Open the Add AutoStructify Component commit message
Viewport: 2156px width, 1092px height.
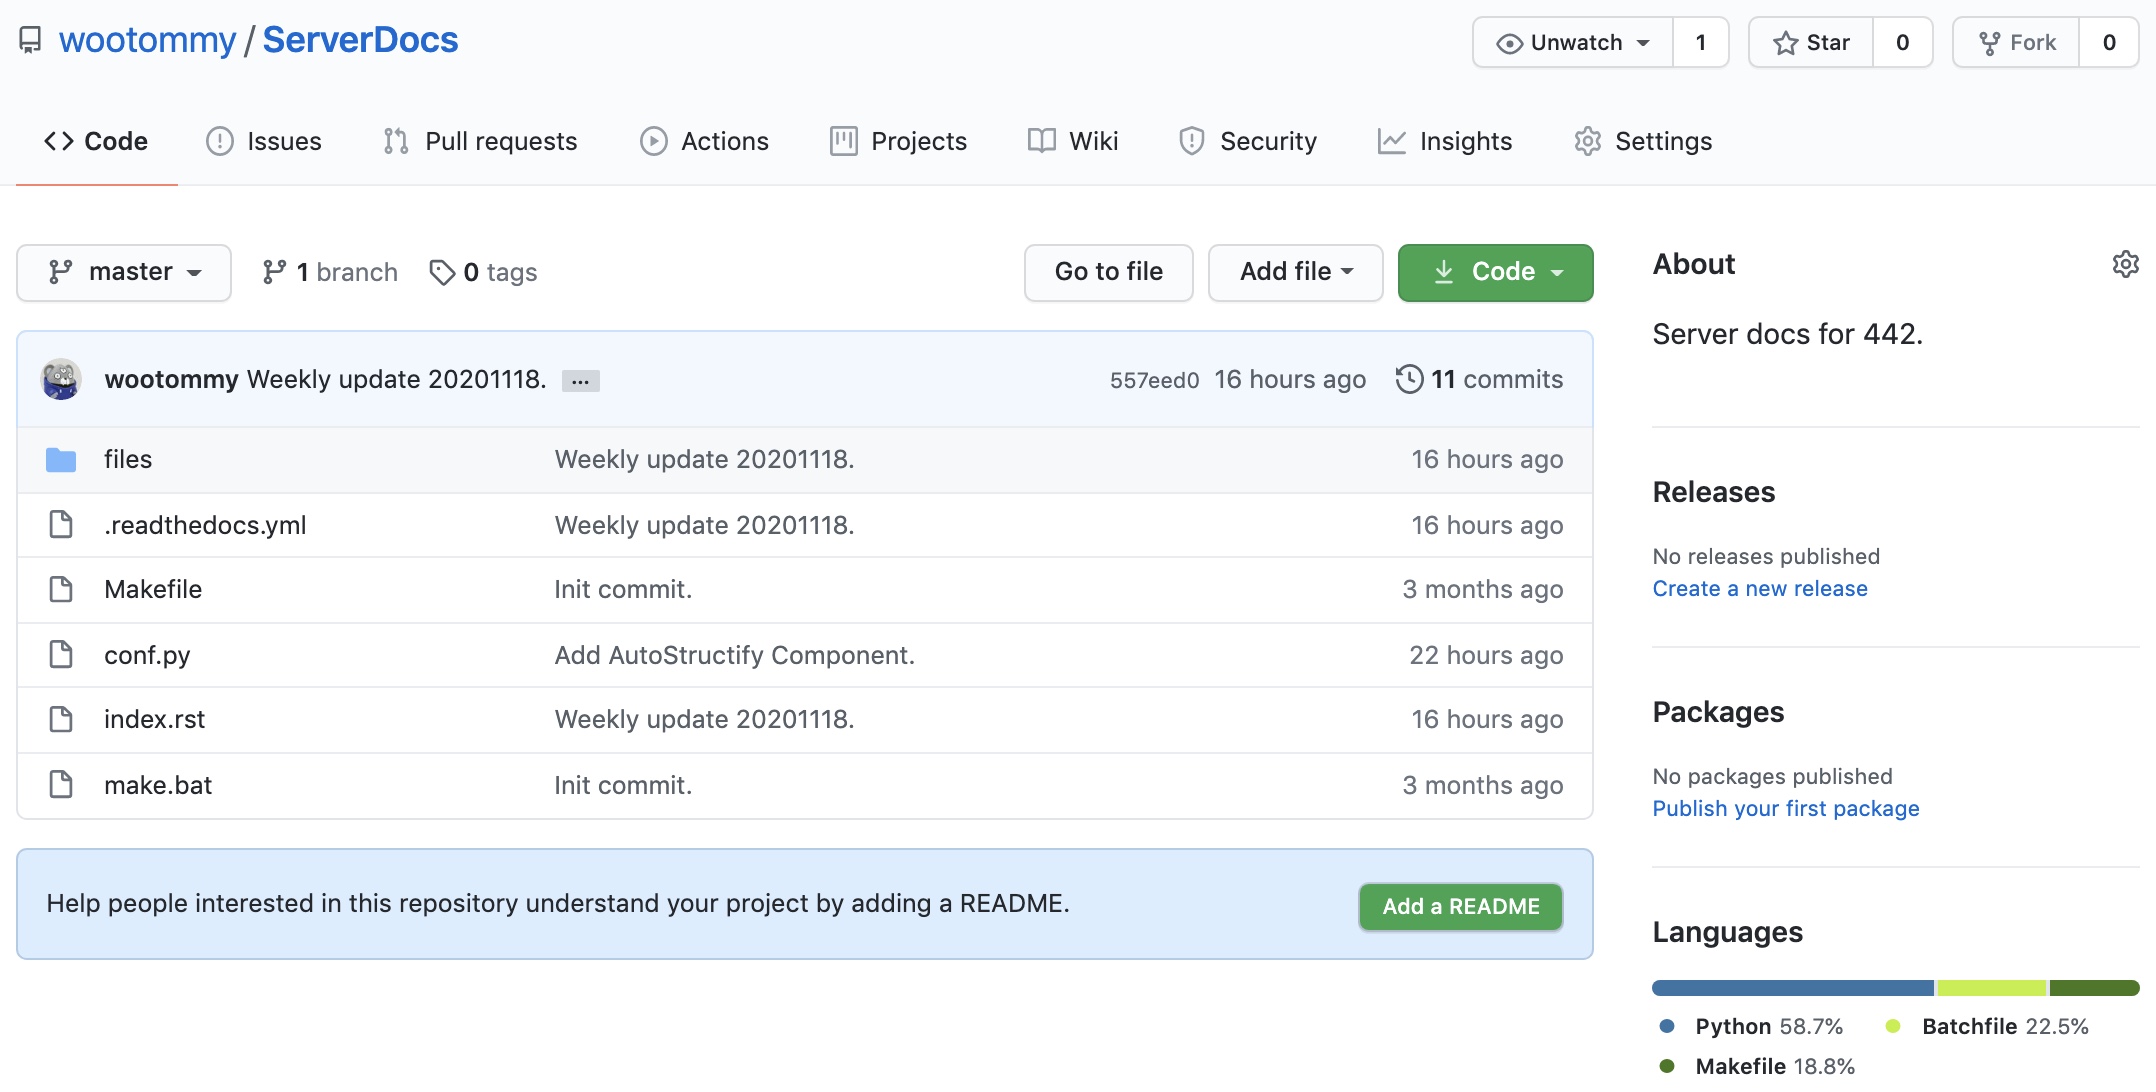[735, 655]
